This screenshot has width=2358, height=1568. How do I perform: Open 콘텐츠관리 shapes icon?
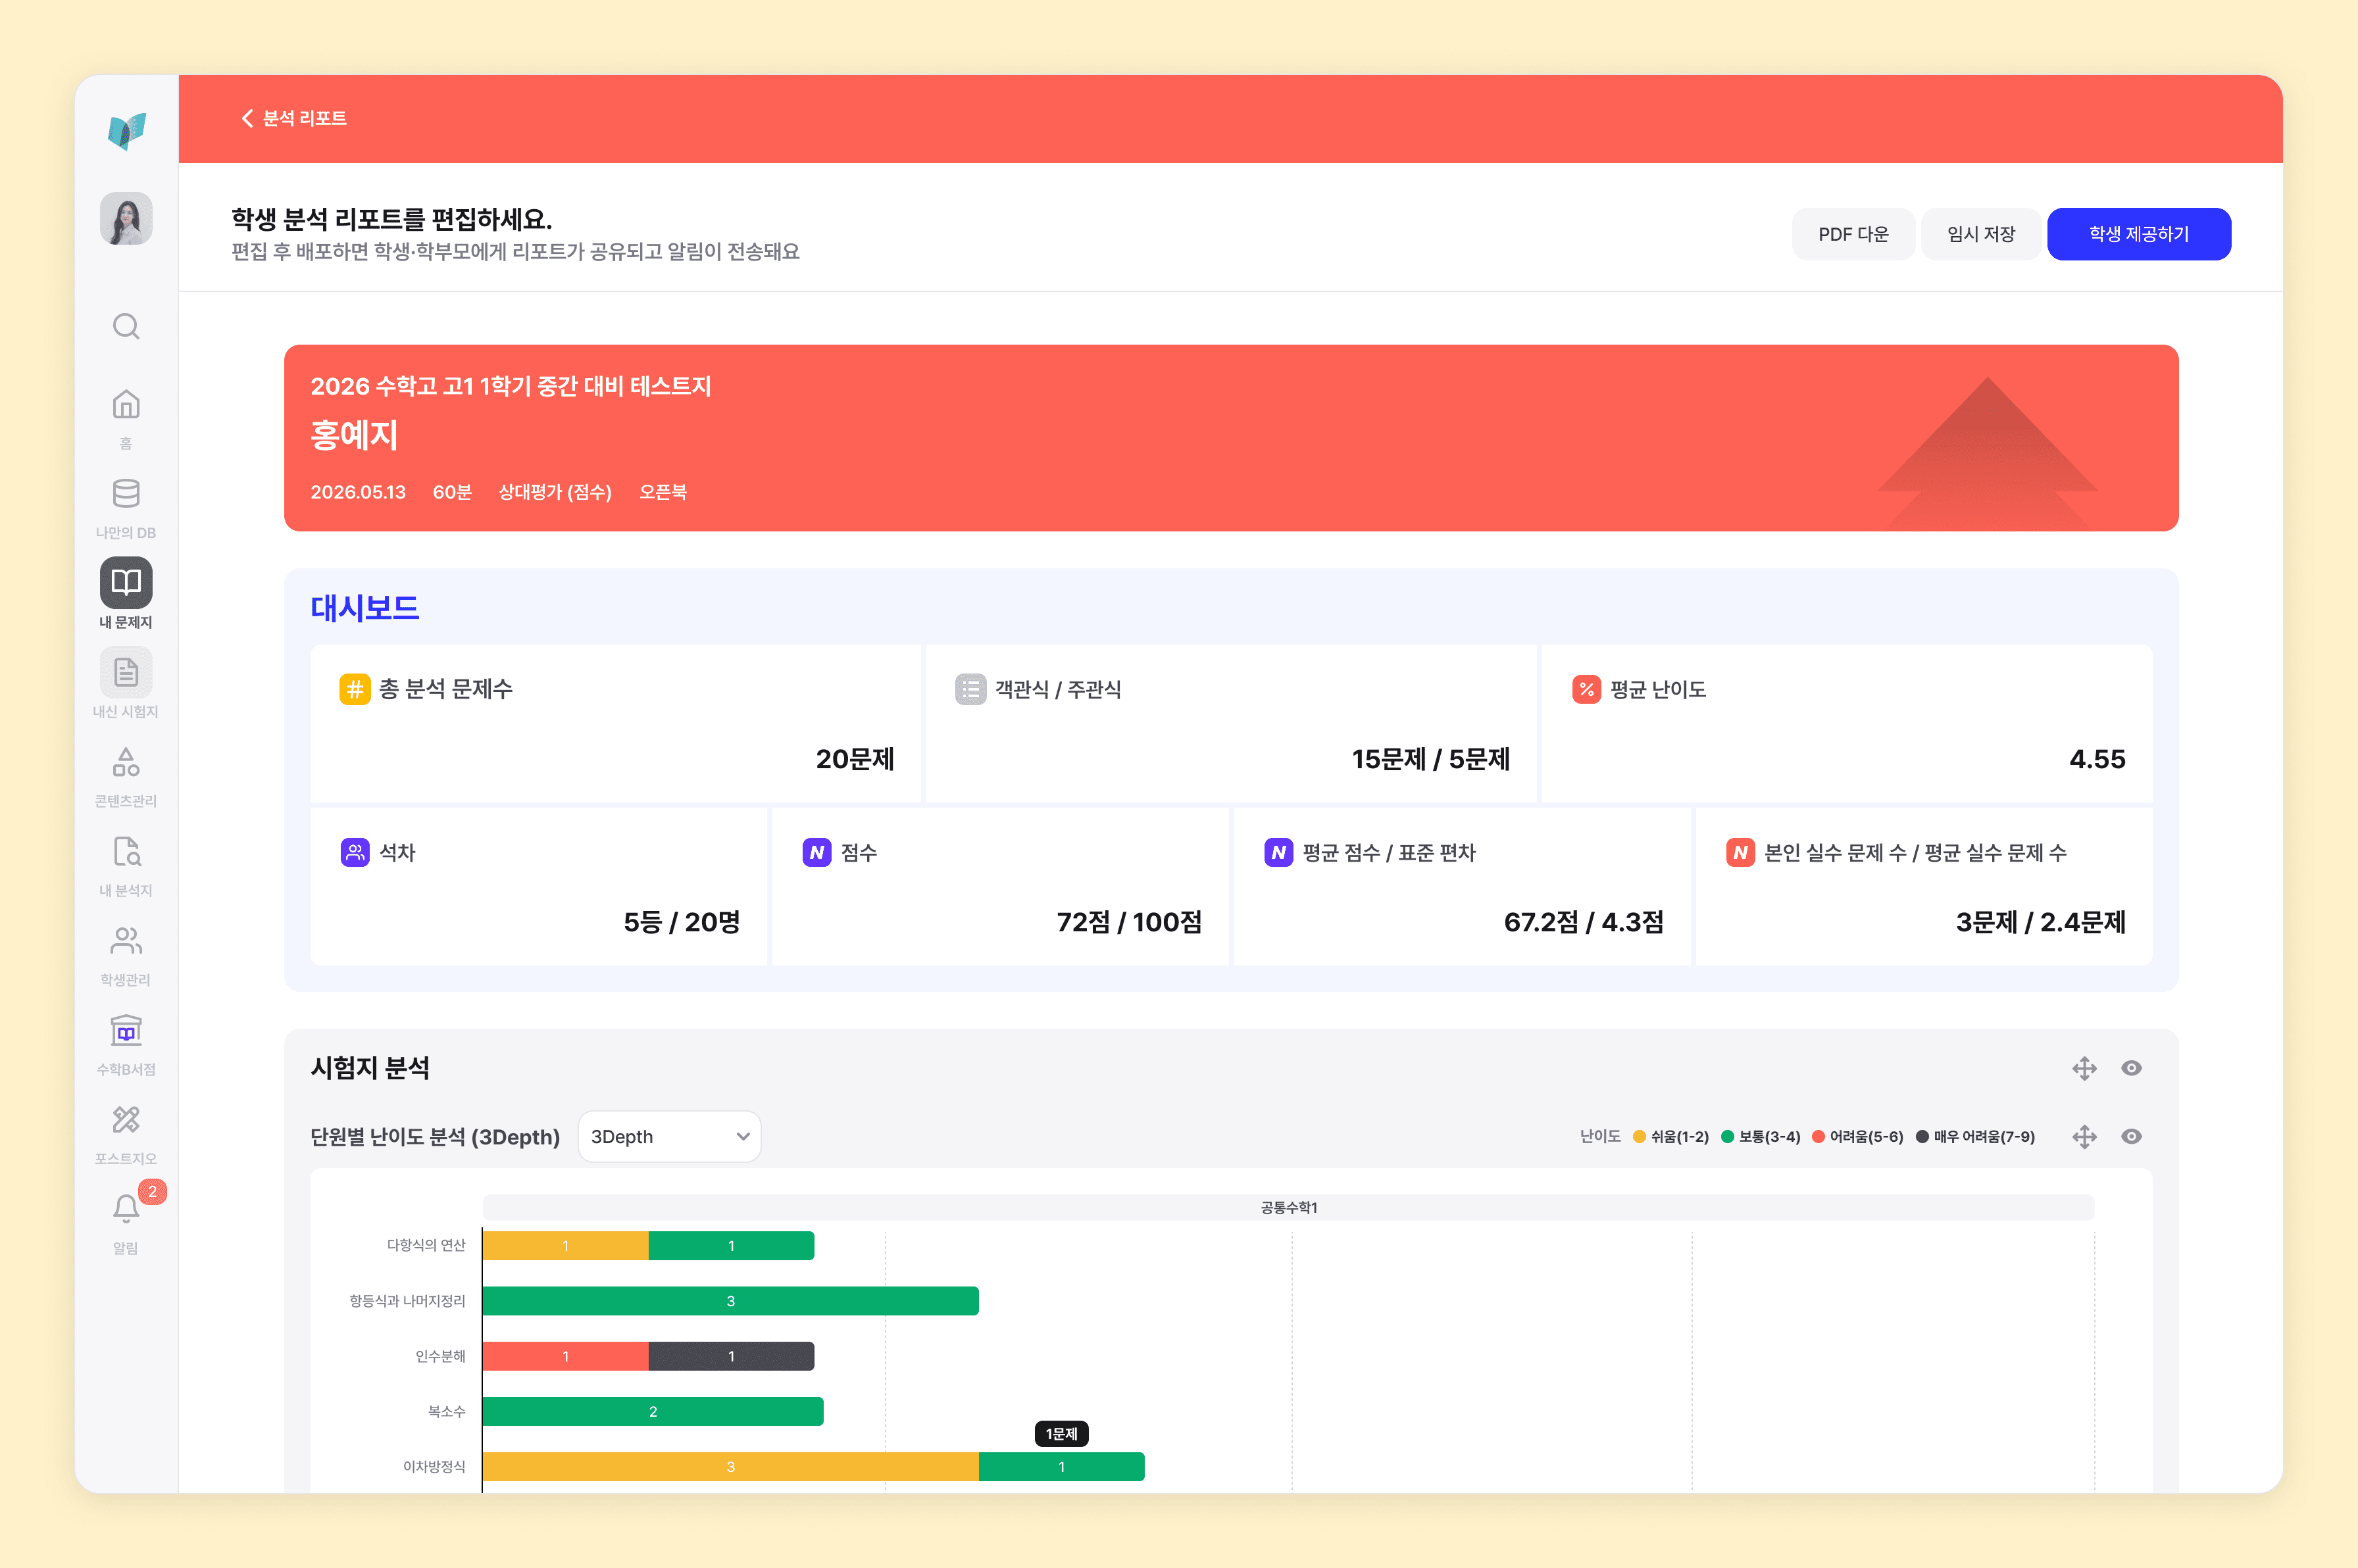(126, 762)
